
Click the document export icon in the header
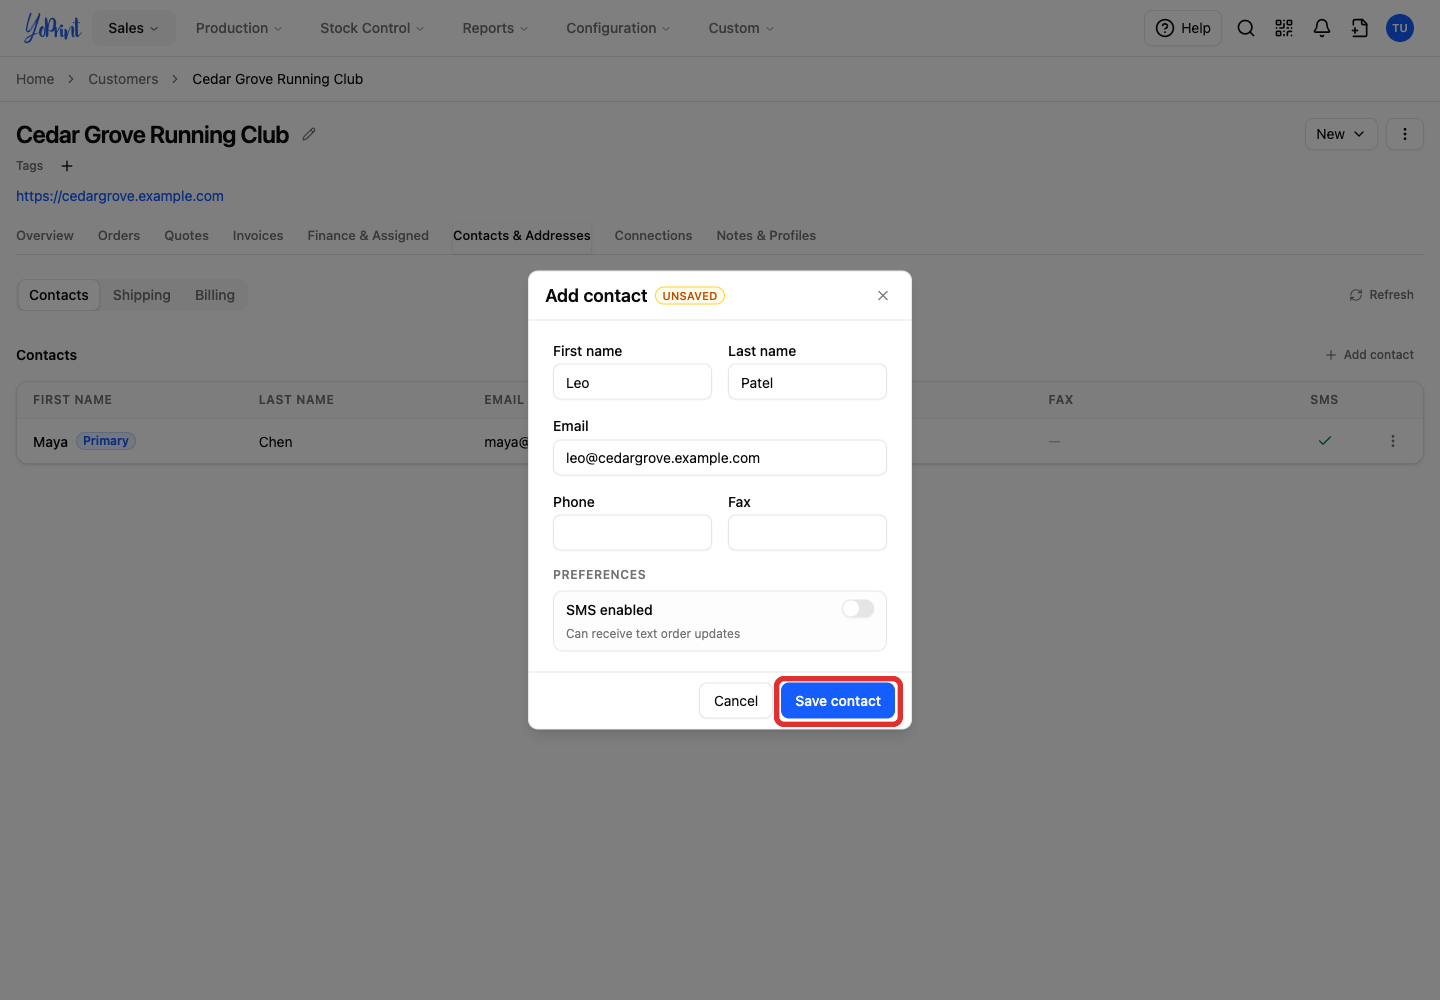click(1360, 28)
